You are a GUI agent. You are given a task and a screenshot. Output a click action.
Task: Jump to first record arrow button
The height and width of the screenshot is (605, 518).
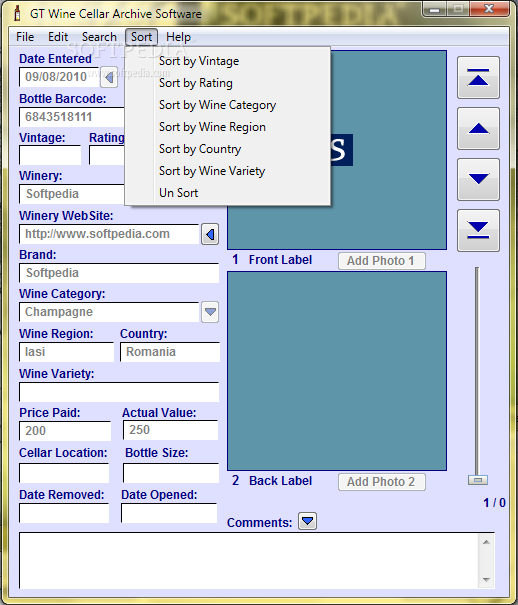point(478,78)
